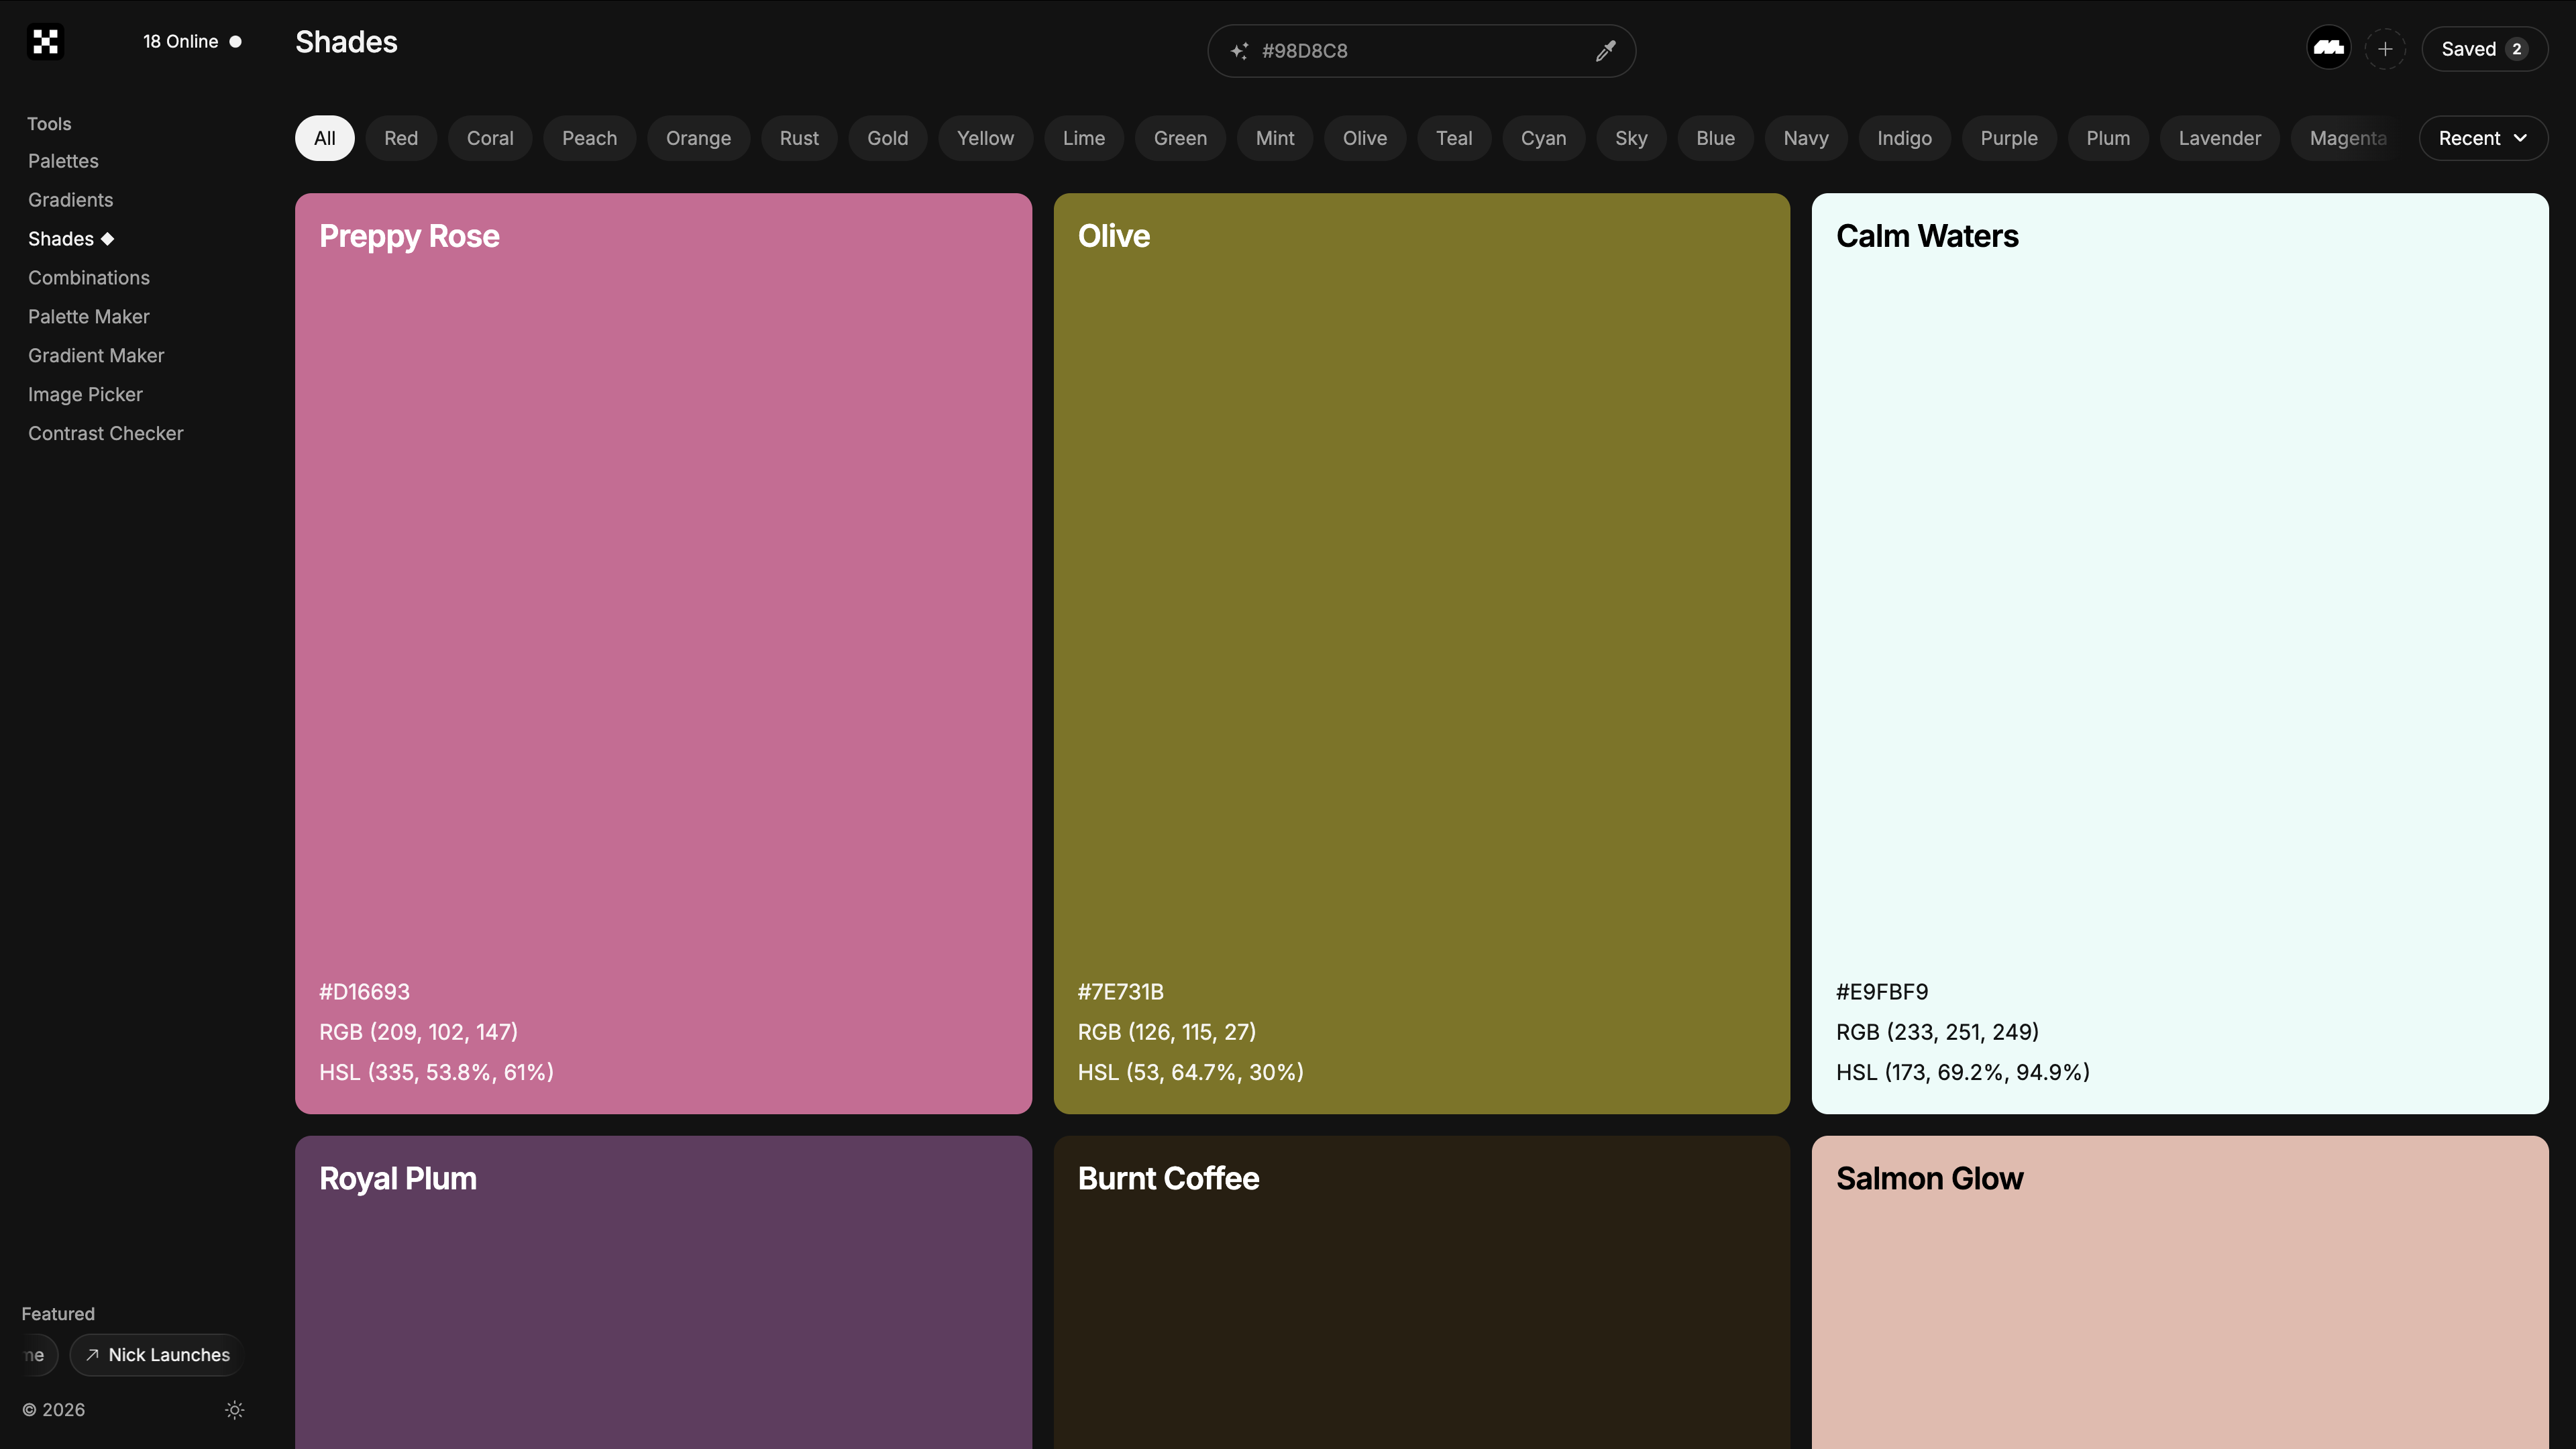2576x1449 pixels.
Task: Use the eyedropper color picker icon
Action: click(1605, 51)
